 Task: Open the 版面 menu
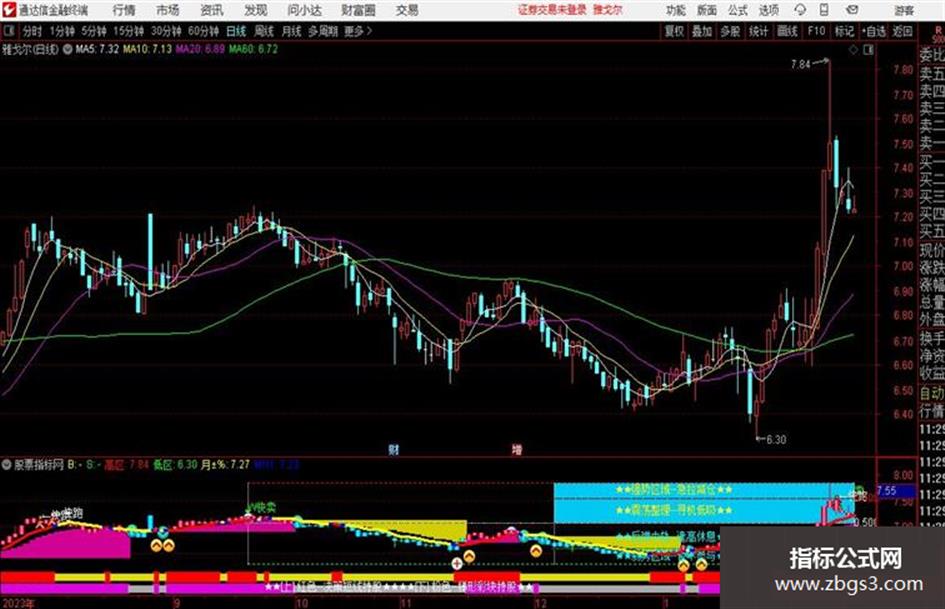pyautogui.click(x=706, y=10)
